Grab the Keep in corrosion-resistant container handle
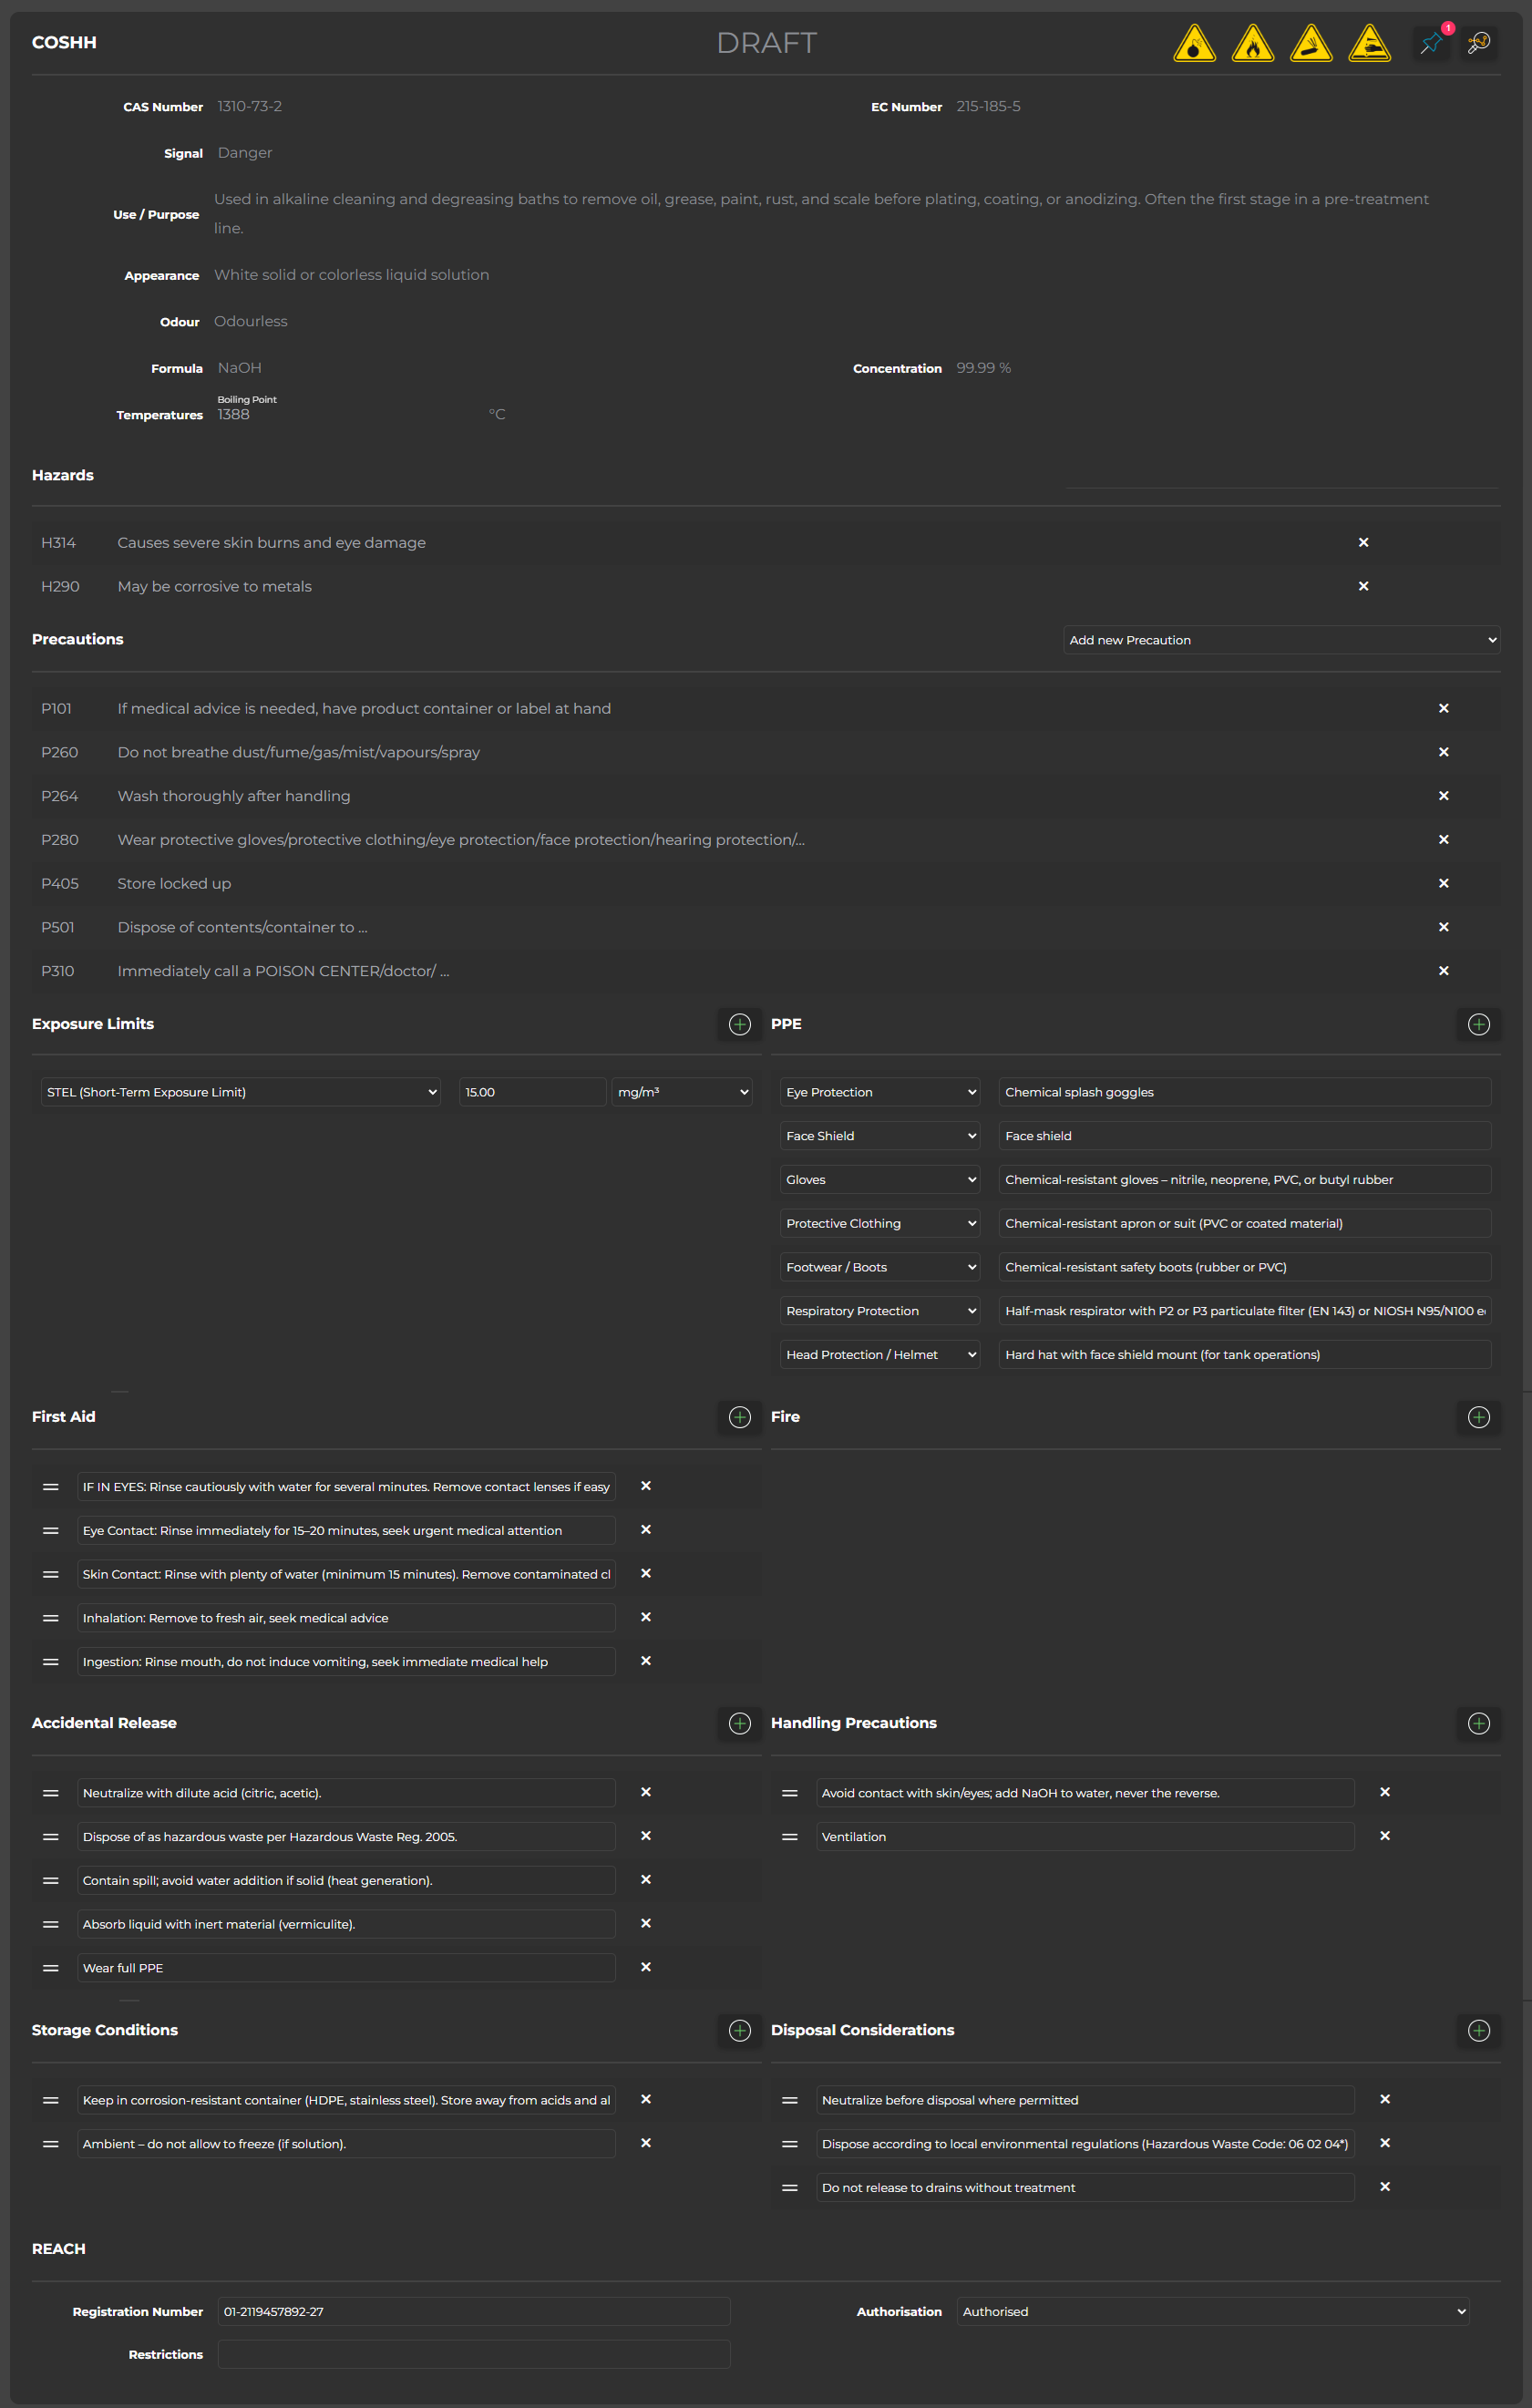Image resolution: width=1532 pixels, height=2408 pixels. [x=51, y=2101]
